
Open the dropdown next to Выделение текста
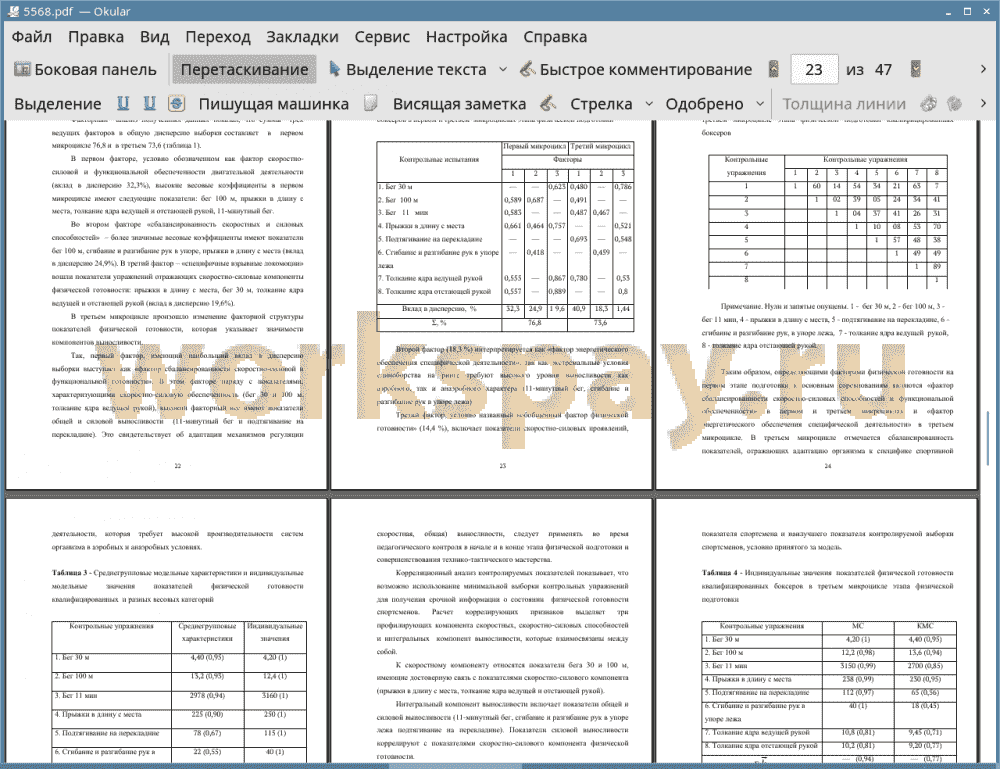point(503,69)
